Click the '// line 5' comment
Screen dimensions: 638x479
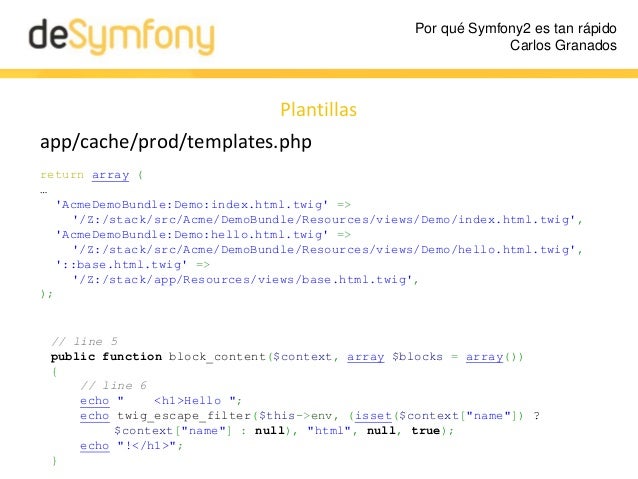[84, 341]
